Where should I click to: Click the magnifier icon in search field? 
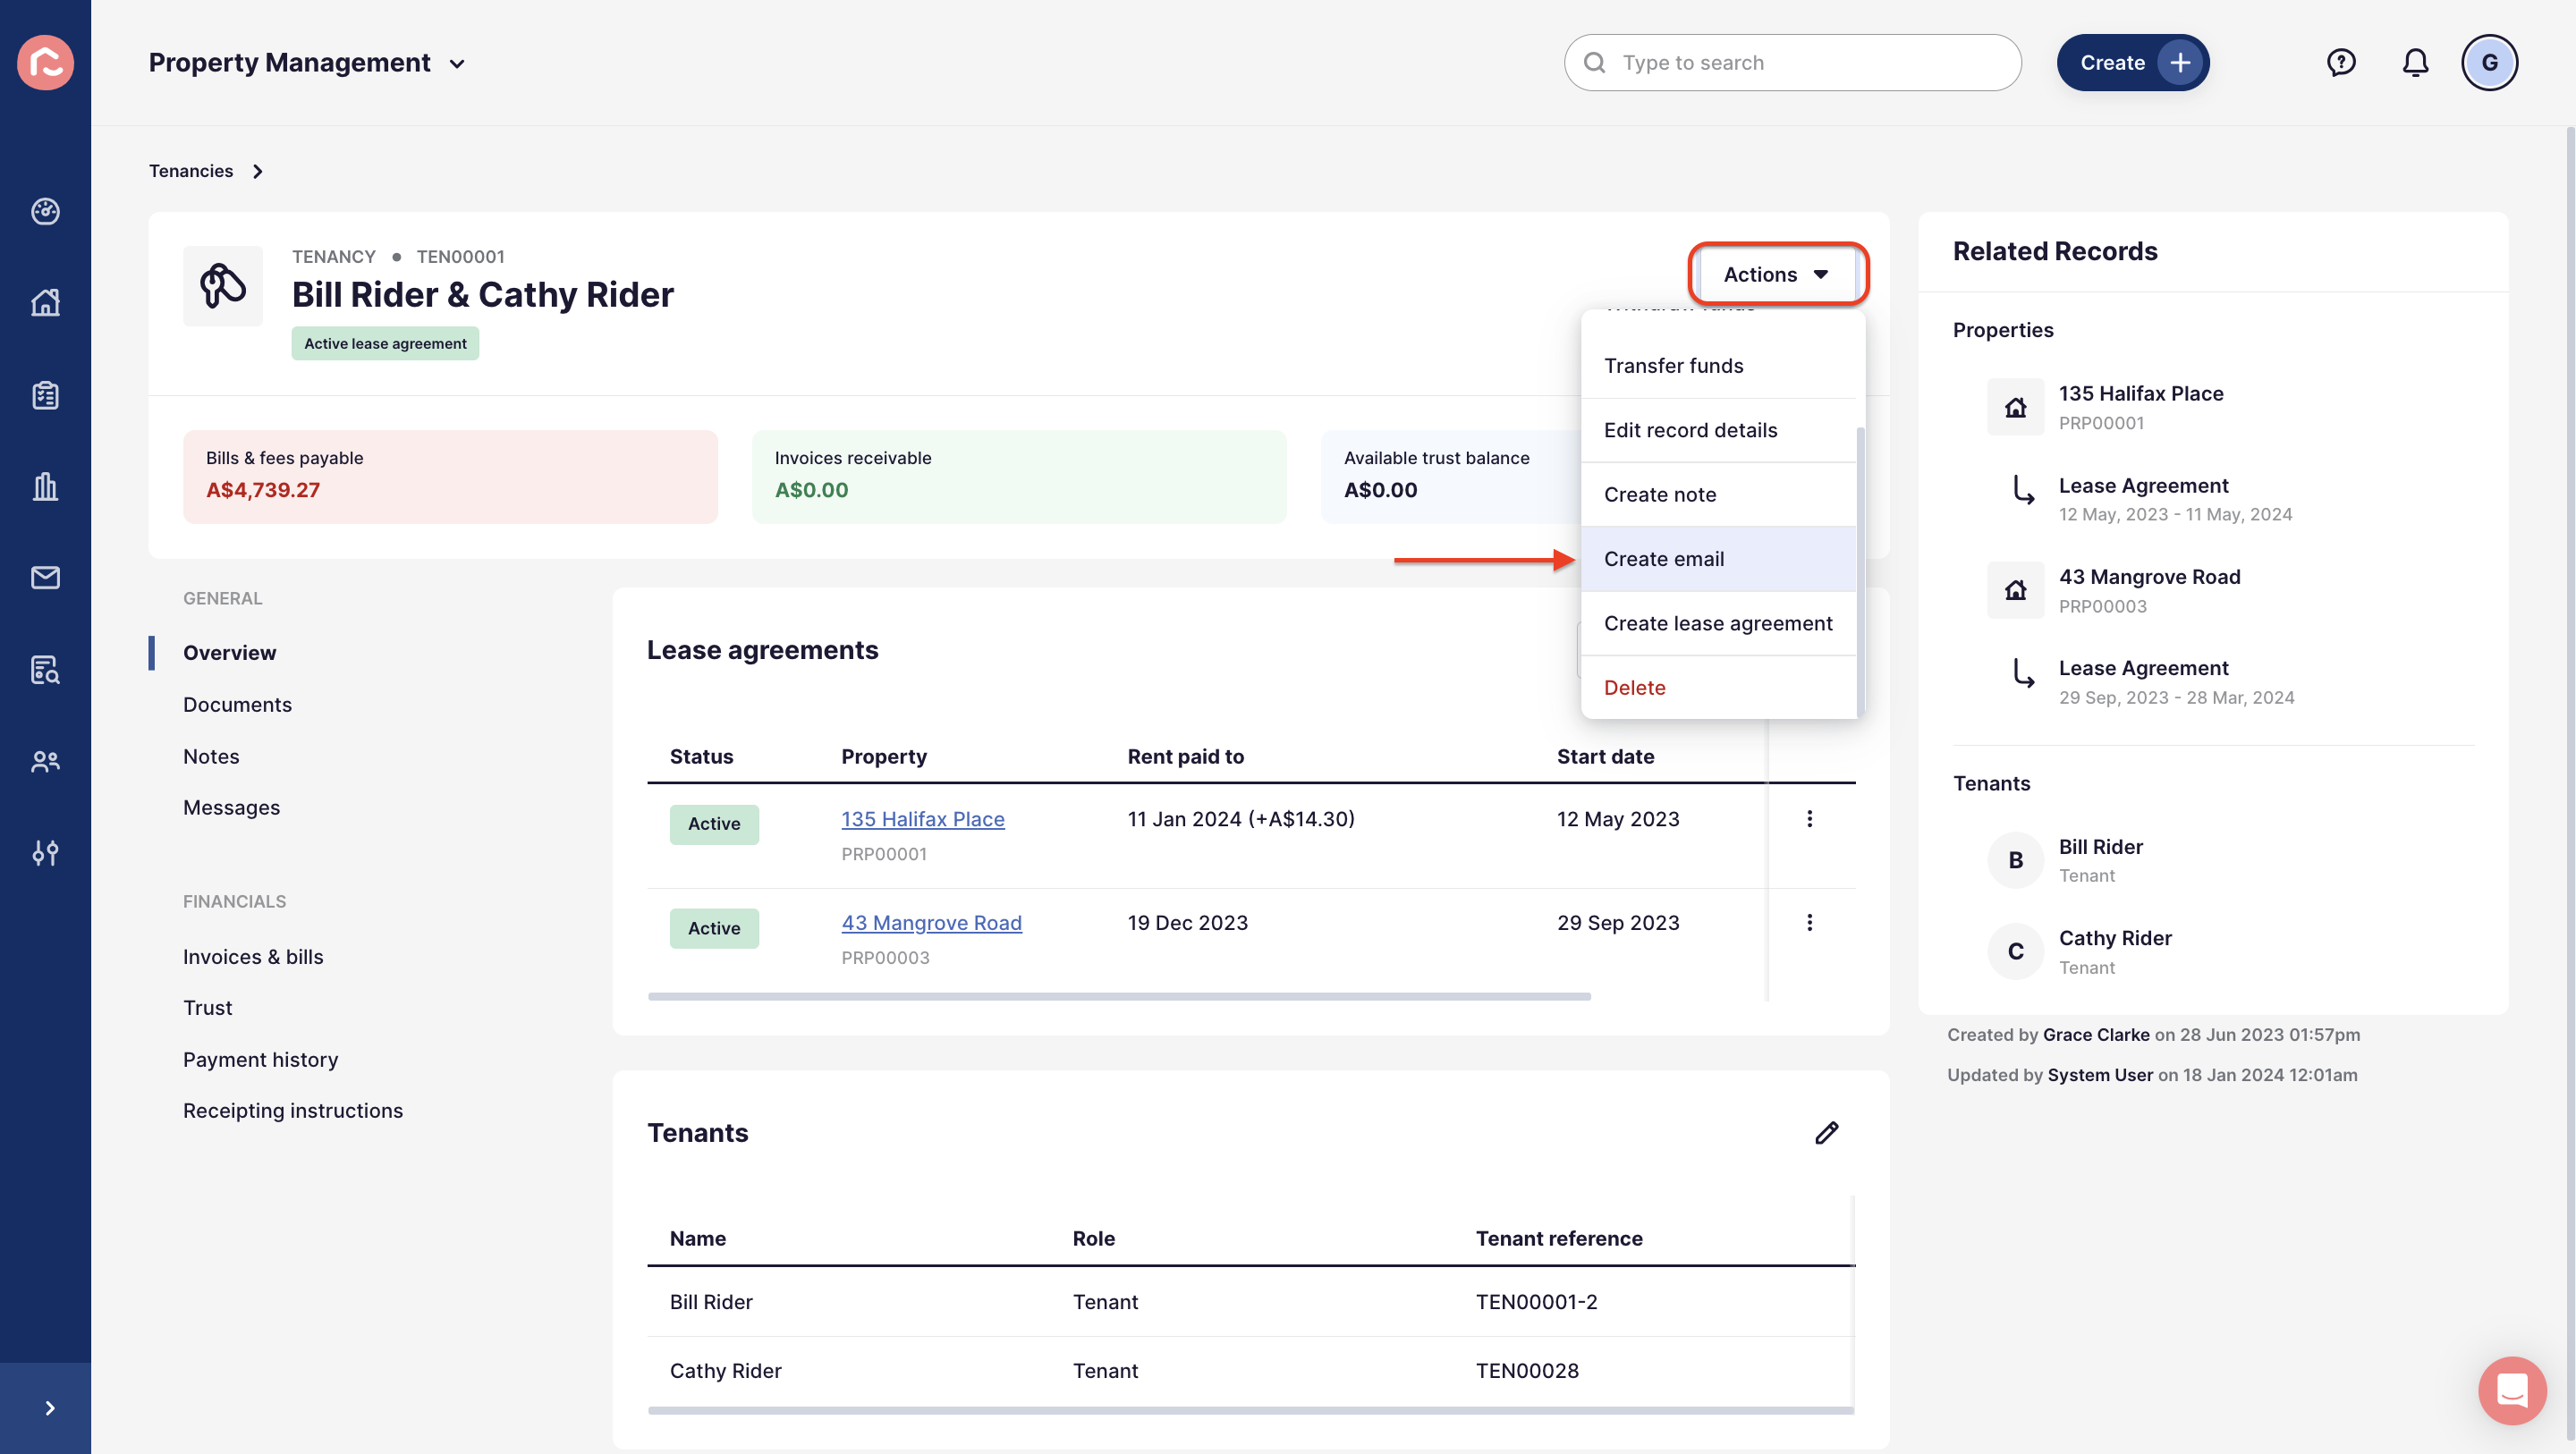[1594, 62]
